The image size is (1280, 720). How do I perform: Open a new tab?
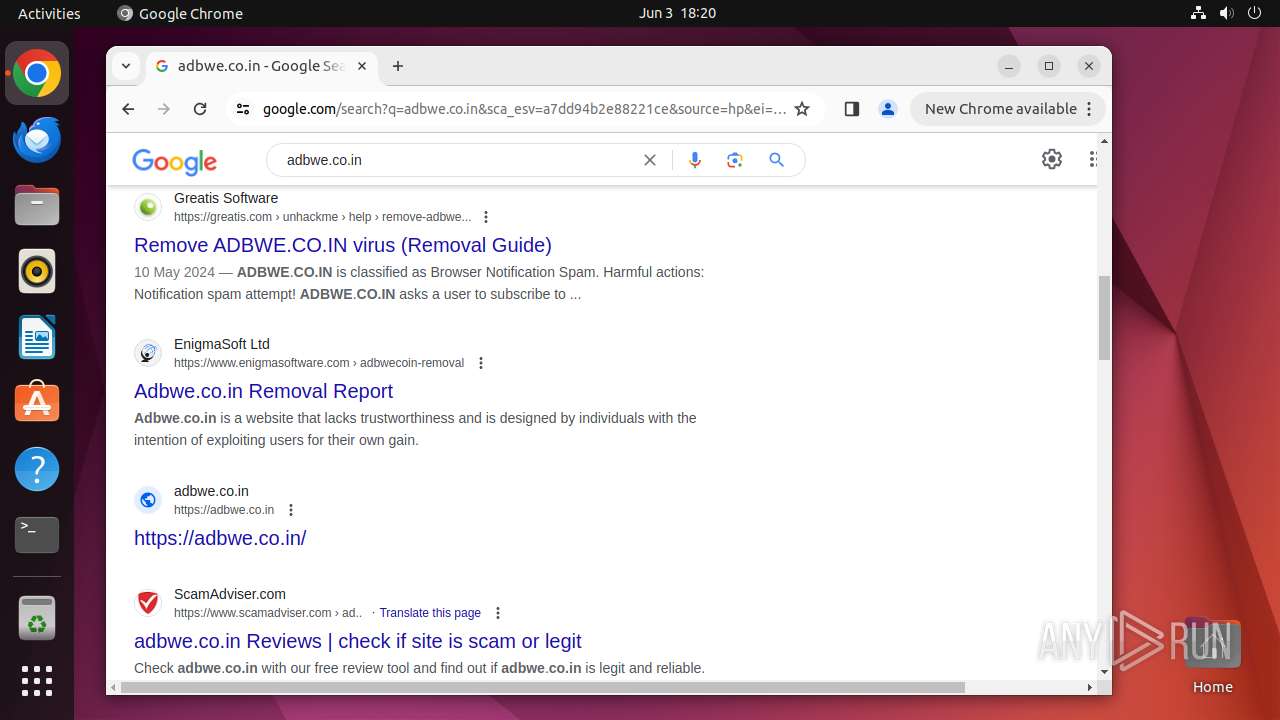click(398, 66)
